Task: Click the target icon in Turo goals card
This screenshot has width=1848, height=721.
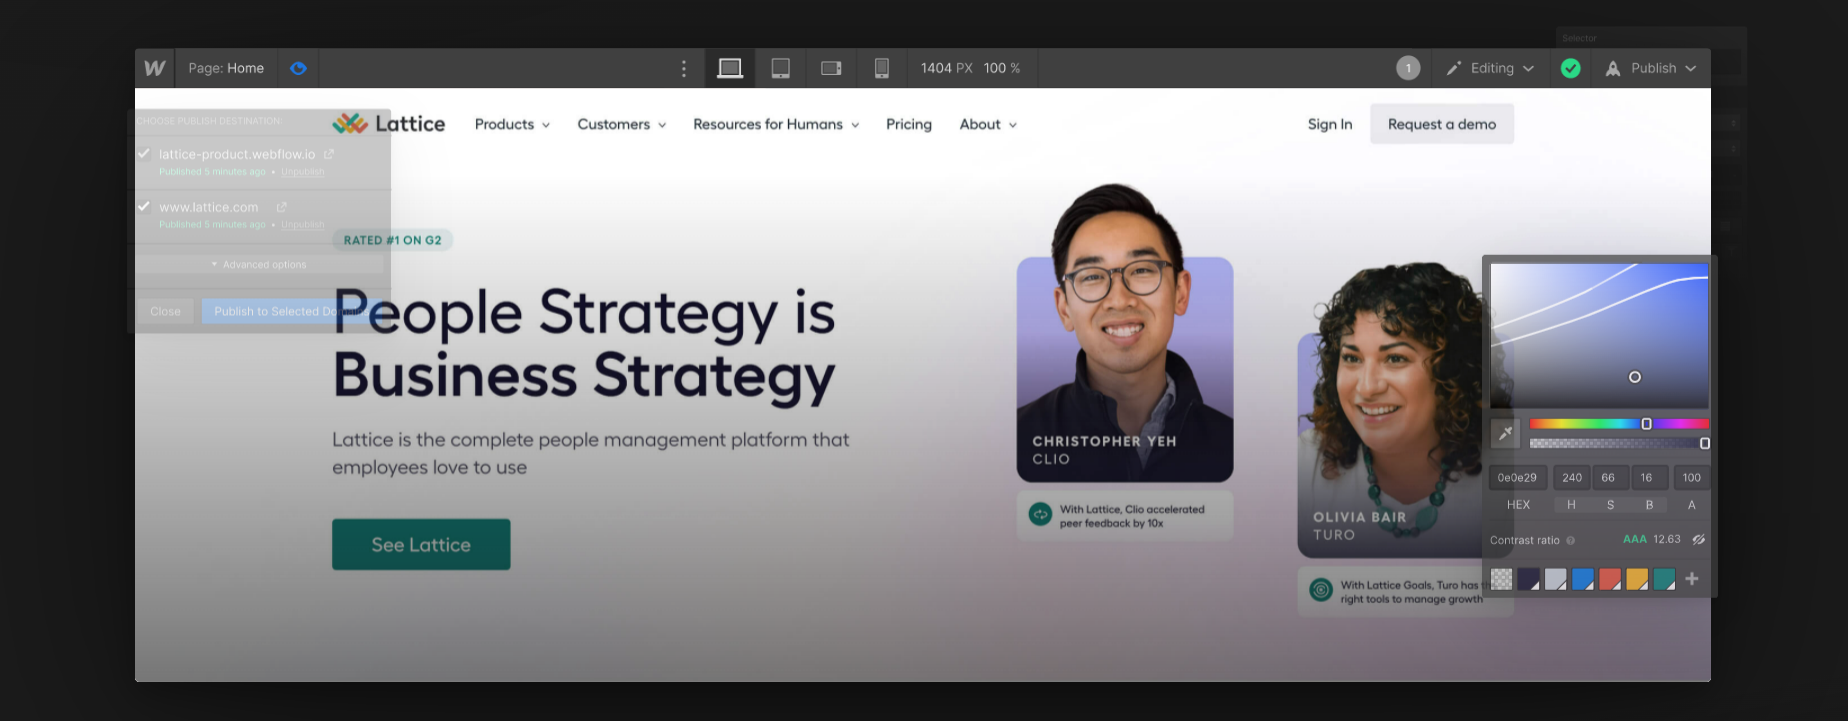Action: click(x=1321, y=590)
